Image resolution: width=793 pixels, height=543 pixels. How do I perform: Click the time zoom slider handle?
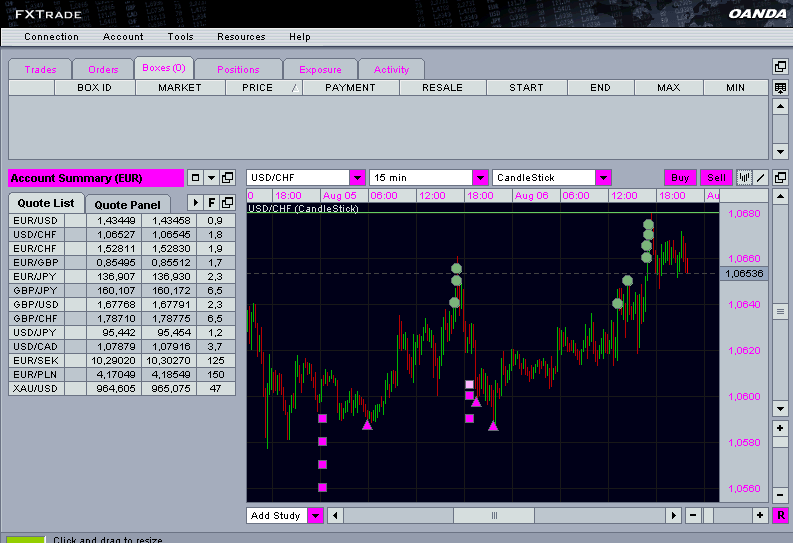point(708,516)
